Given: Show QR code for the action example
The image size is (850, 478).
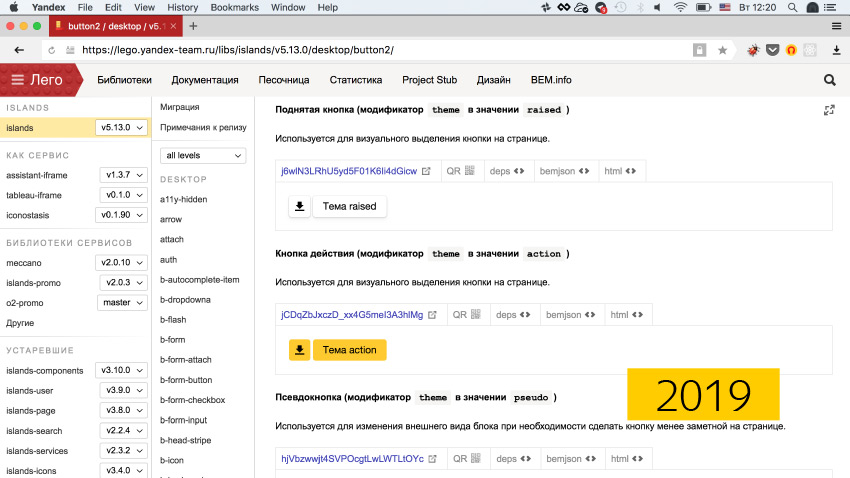Looking at the screenshot, I should pos(467,315).
